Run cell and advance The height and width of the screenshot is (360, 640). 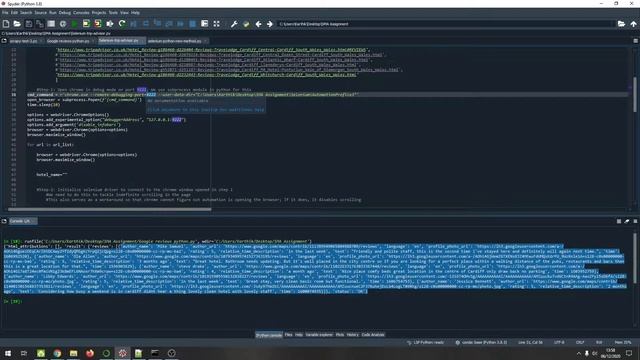(98, 24)
